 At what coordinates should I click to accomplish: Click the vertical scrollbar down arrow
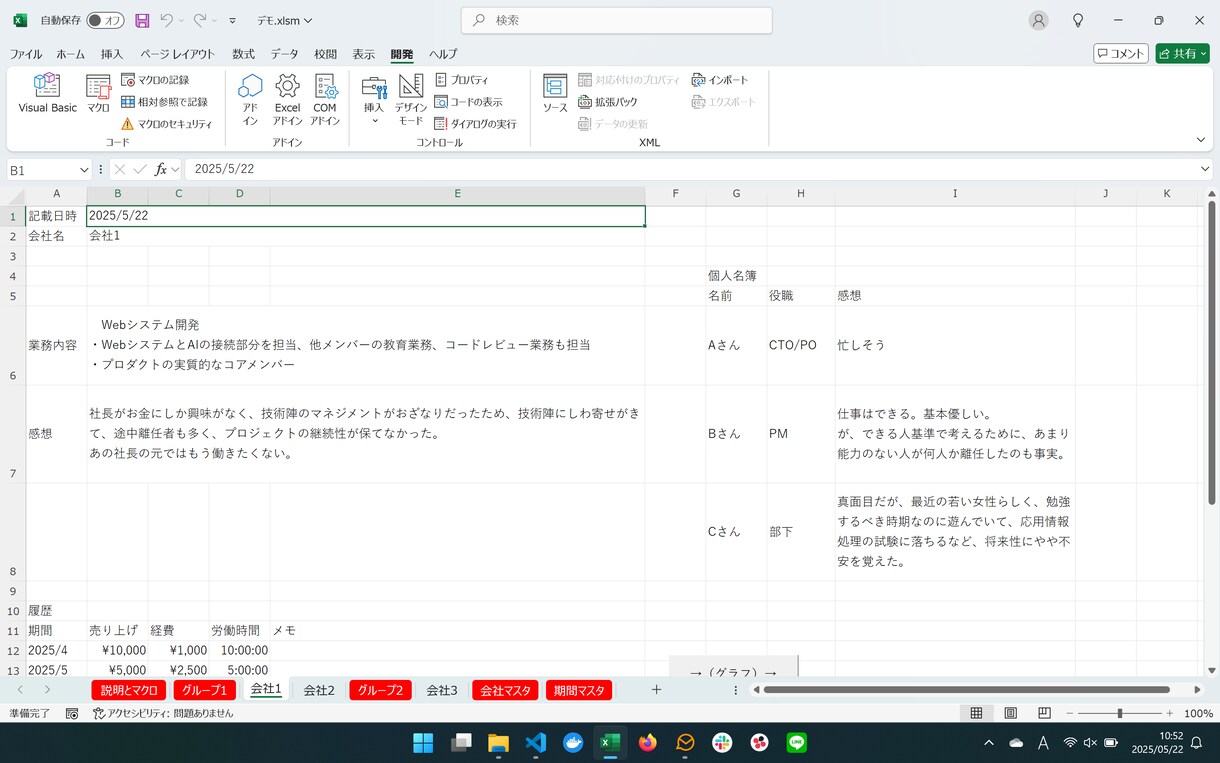click(1212, 670)
